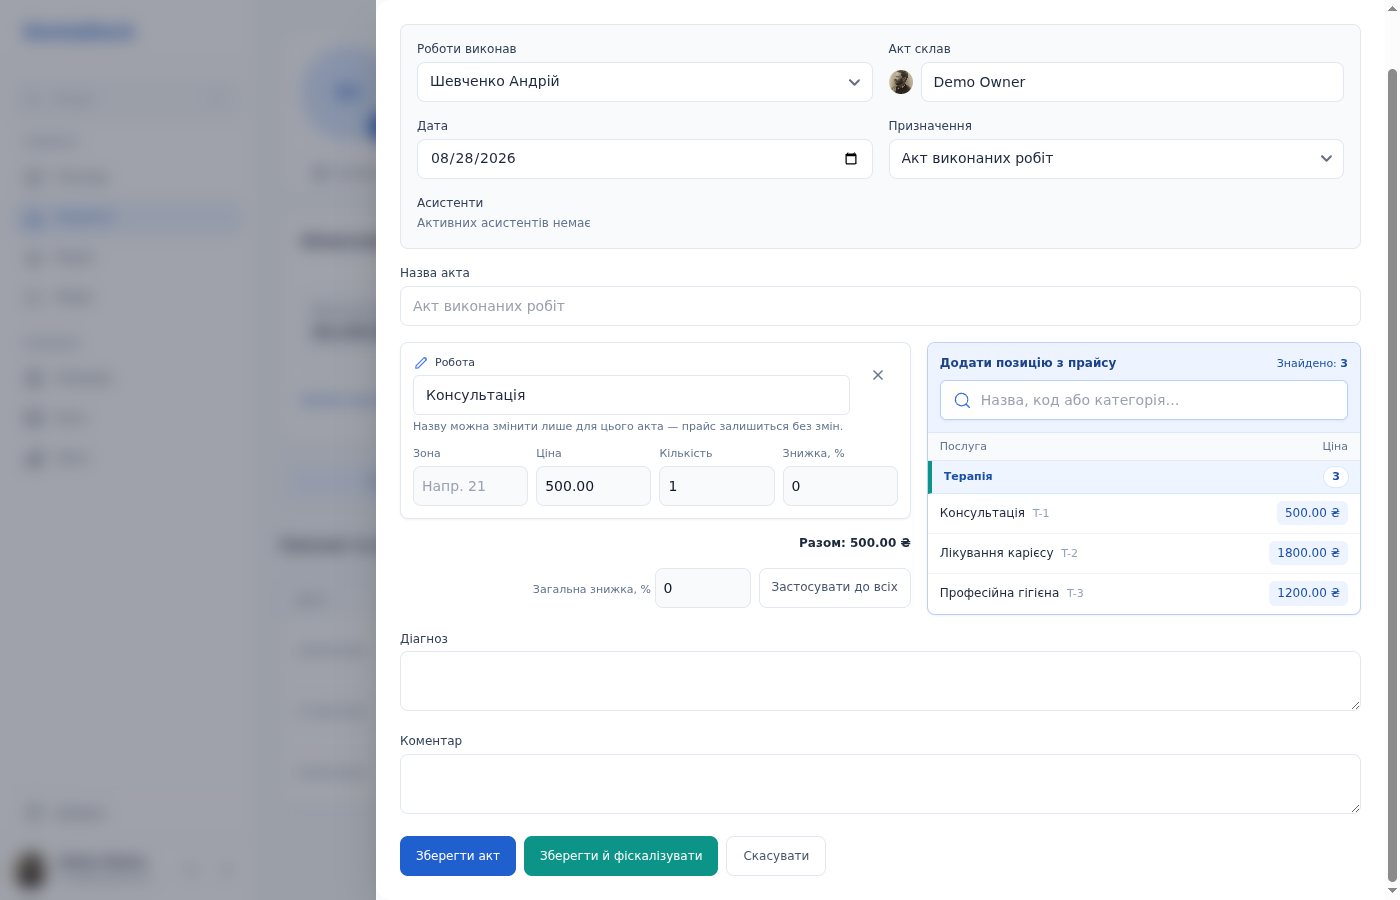
Task: Click the Ціна column header in price list
Action: 1335,447
